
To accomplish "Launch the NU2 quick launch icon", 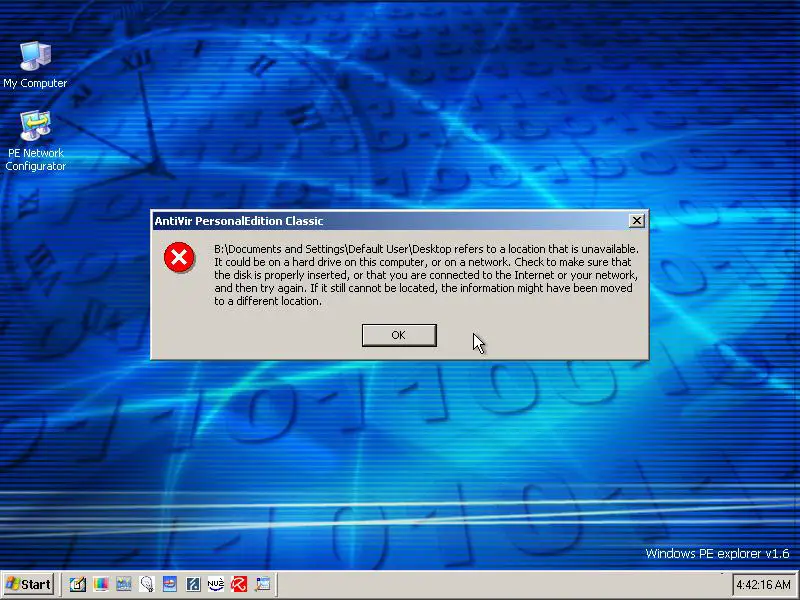I will (216, 584).
